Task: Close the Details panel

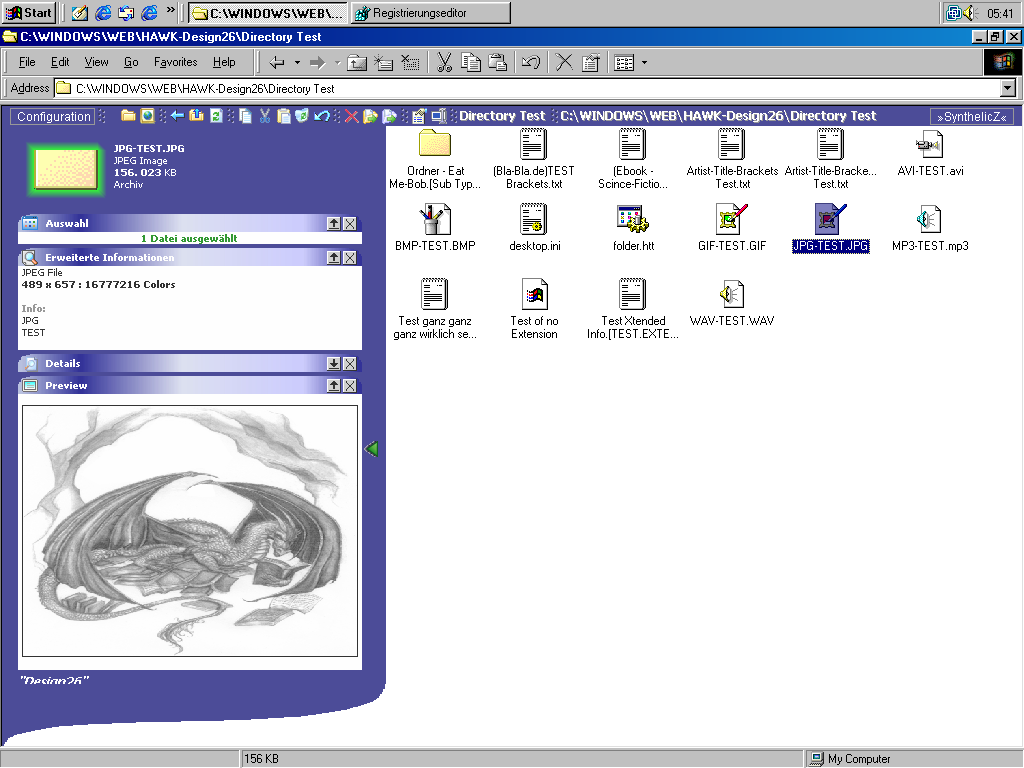Action: pos(350,364)
